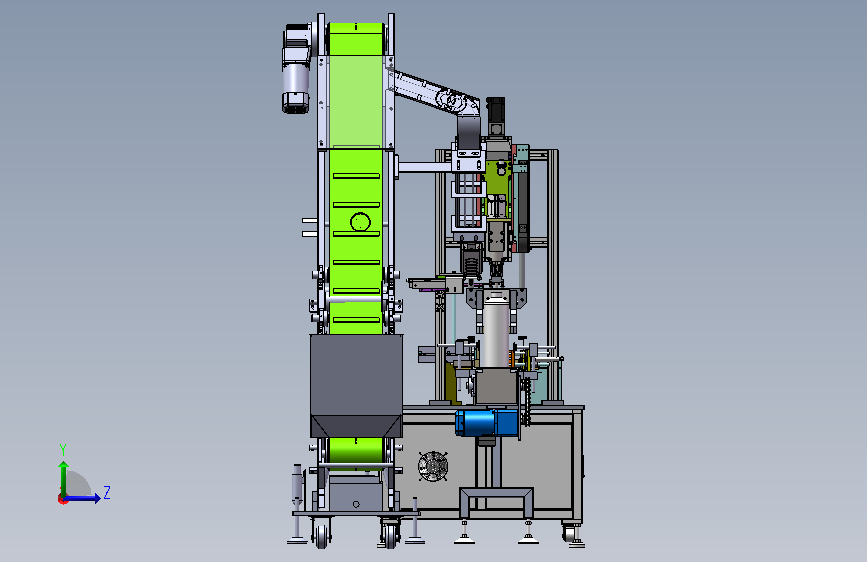This screenshot has width=867, height=562.
Task: Select the dark gray hopper box
Action: click(x=356, y=386)
